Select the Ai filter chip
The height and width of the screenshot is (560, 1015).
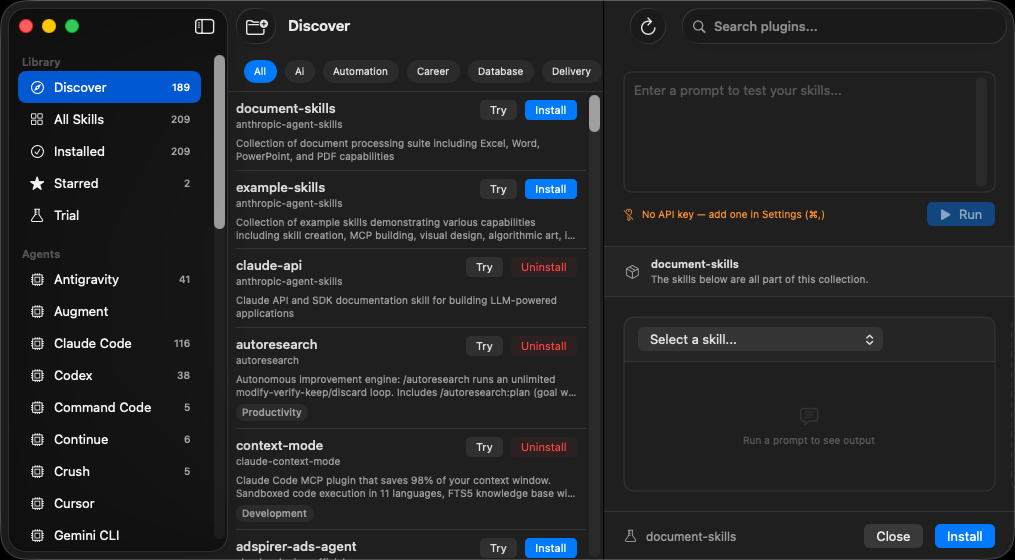298,71
